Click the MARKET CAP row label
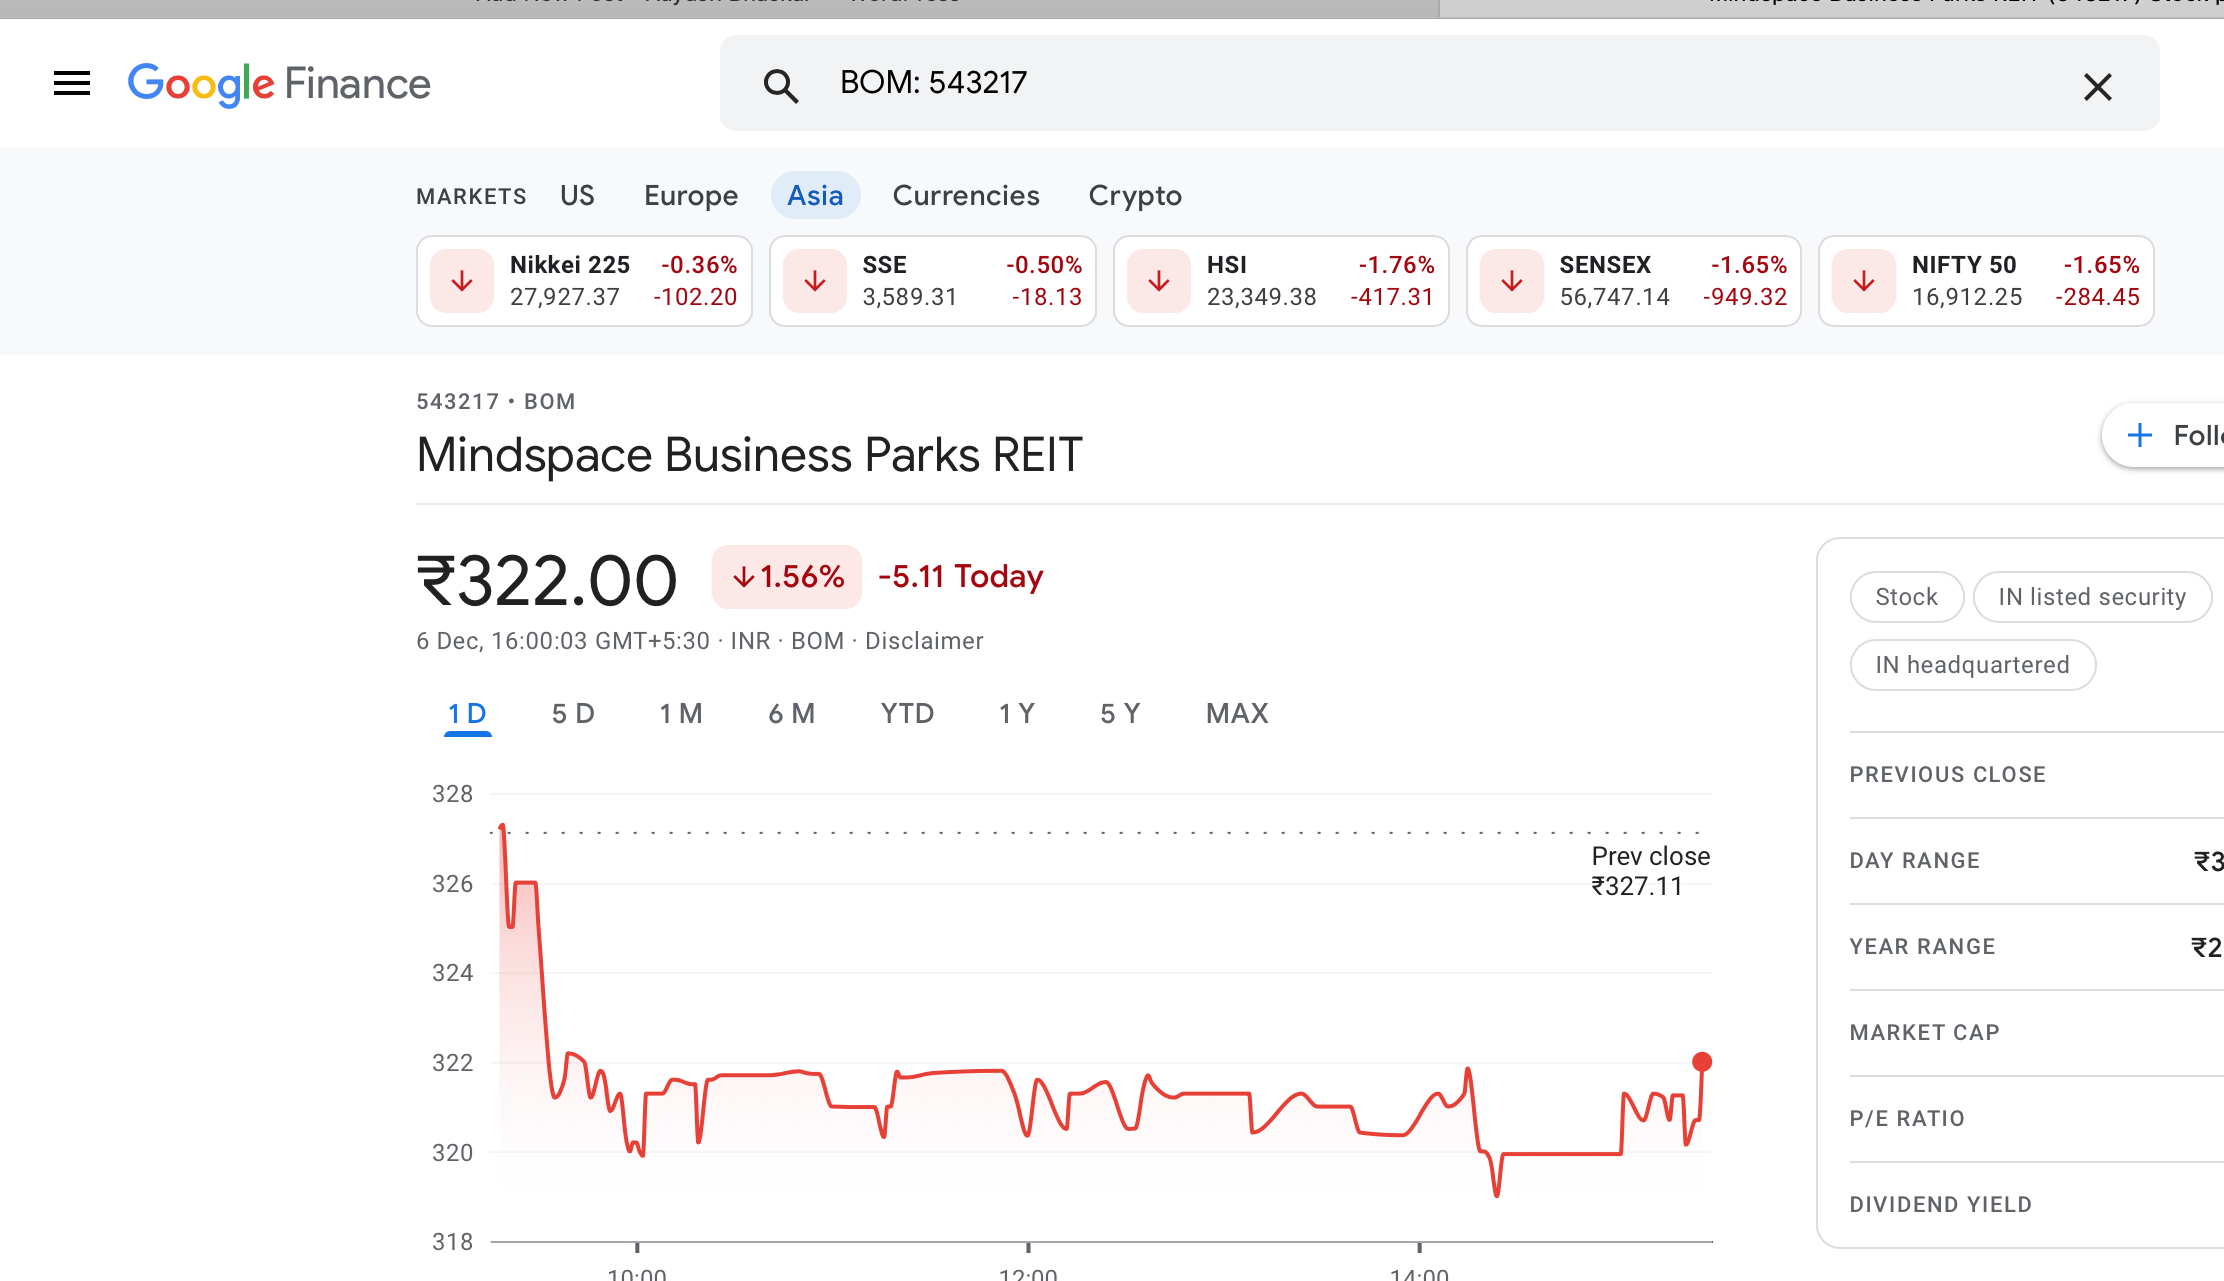 (1924, 1033)
